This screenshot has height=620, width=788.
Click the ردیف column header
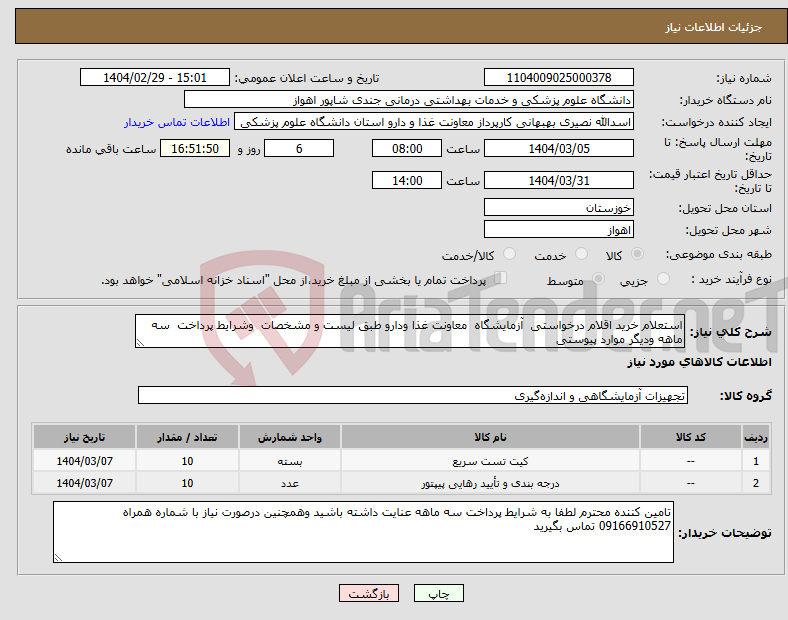[755, 437]
